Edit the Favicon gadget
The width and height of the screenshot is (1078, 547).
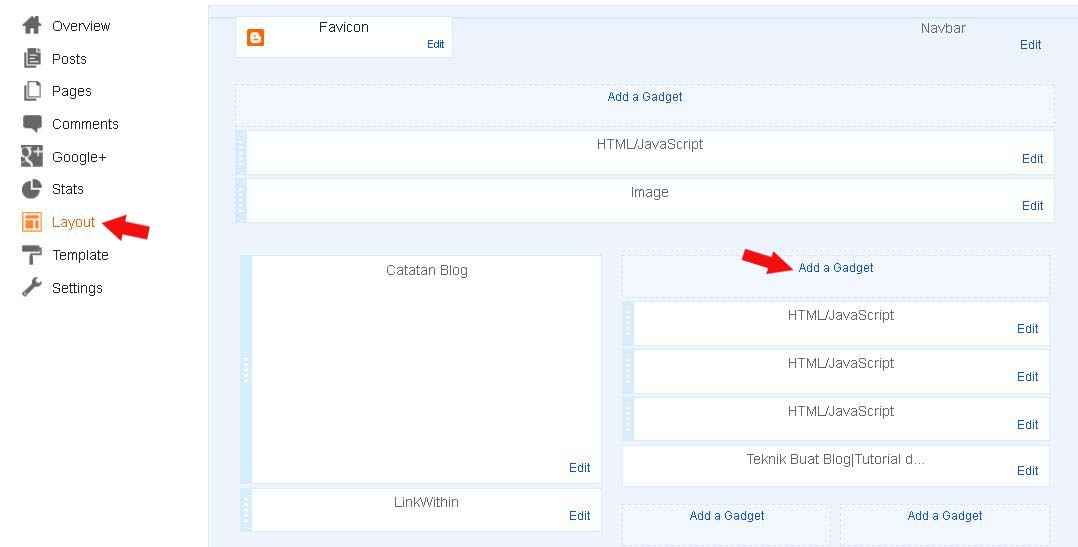point(435,44)
